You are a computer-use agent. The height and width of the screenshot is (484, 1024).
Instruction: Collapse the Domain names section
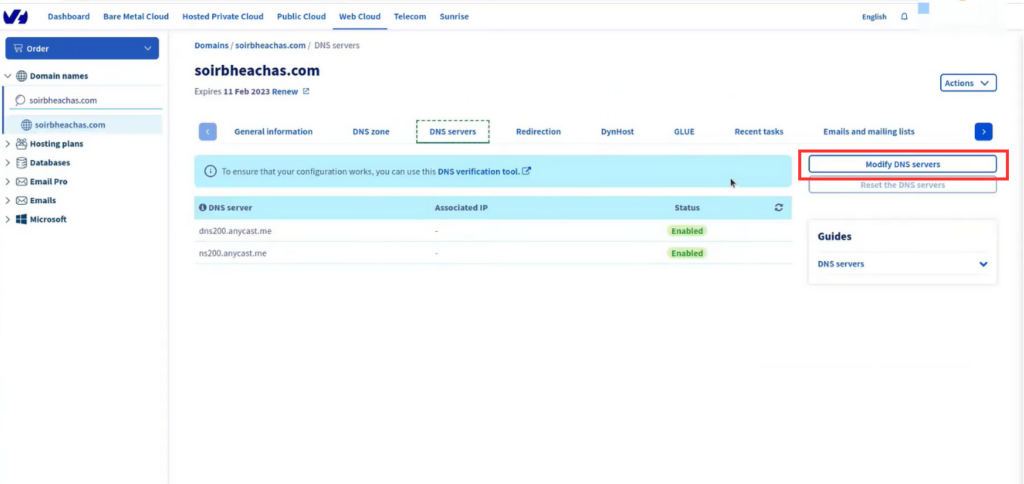(x=8, y=76)
